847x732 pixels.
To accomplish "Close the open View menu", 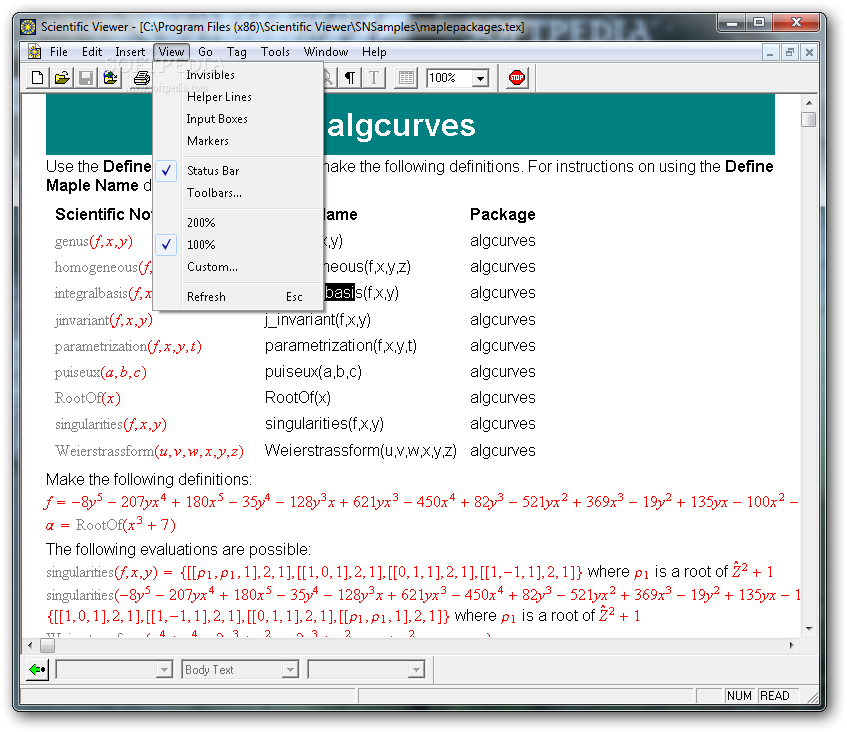I will pyautogui.click(x=171, y=52).
